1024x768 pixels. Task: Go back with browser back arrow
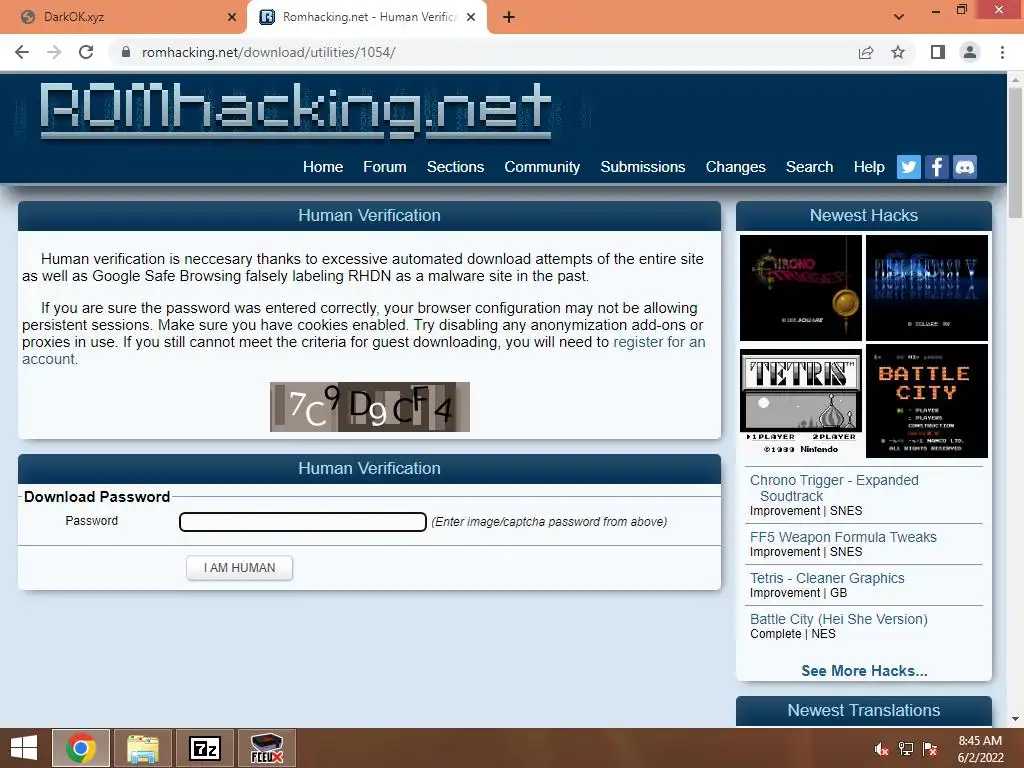click(22, 52)
